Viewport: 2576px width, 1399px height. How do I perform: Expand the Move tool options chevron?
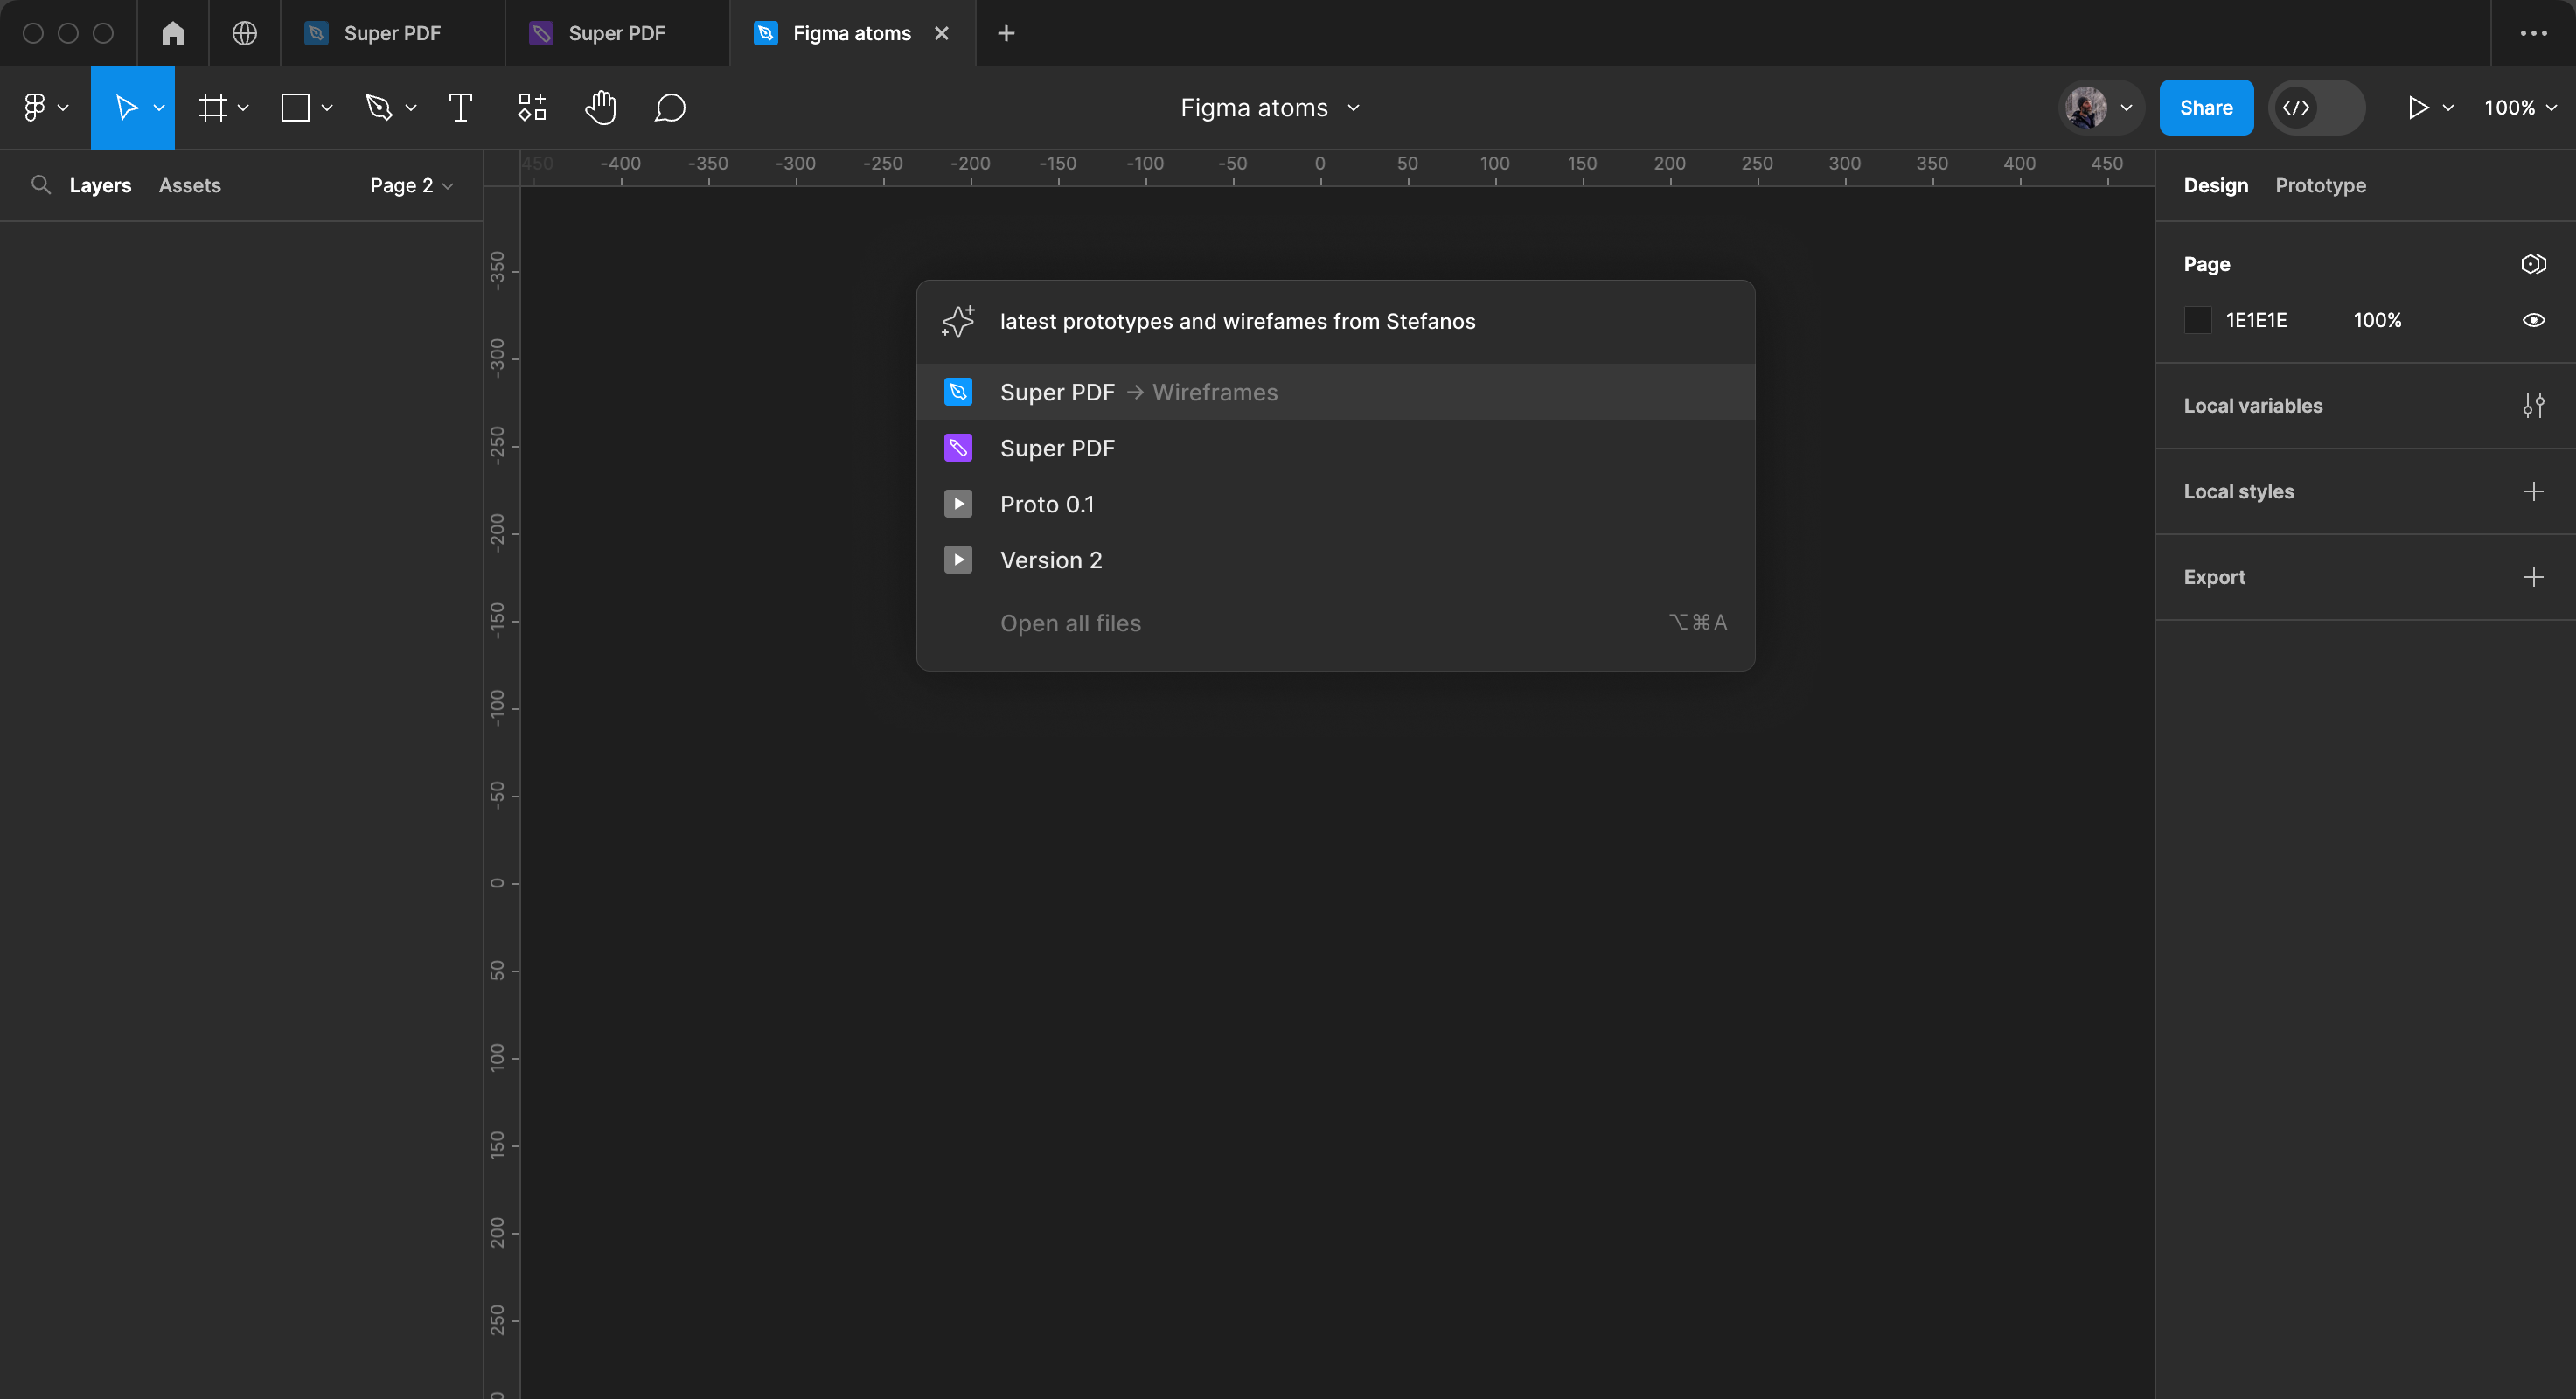[158, 108]
